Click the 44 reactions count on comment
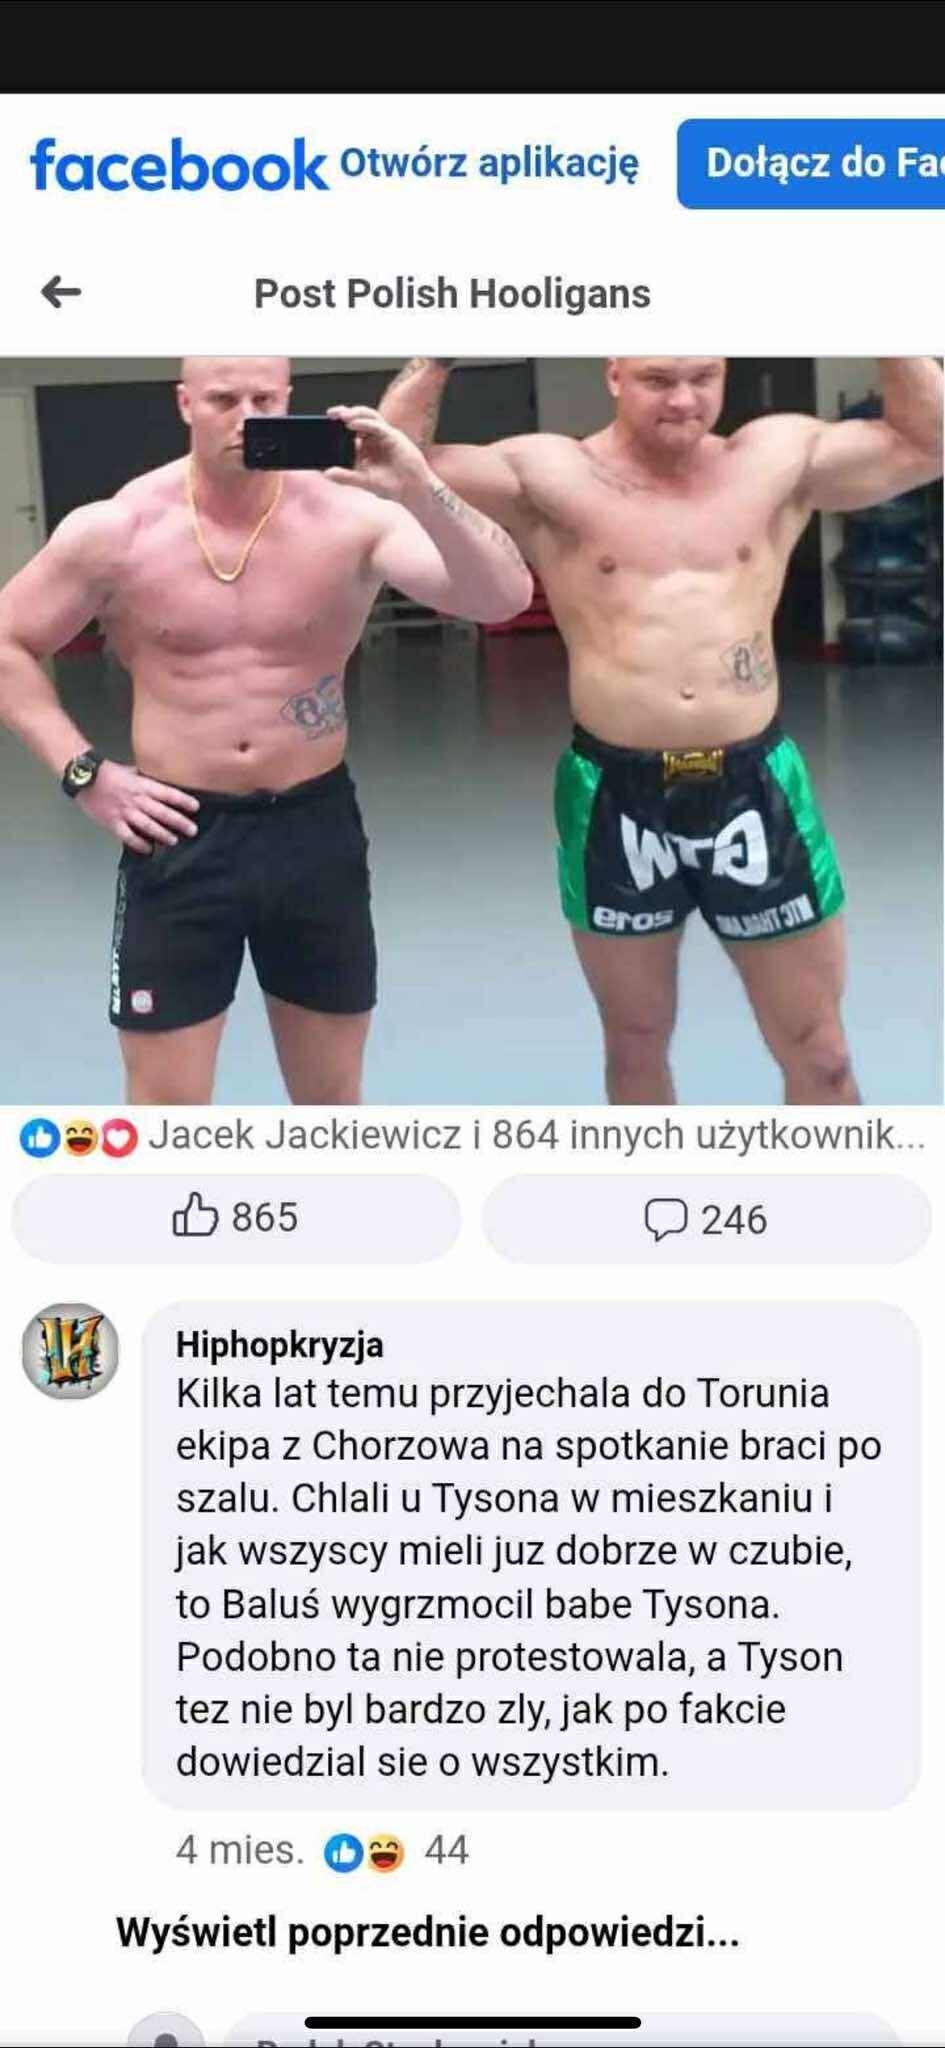Viewport: 945px width, 2048px height. [446, 1851]
